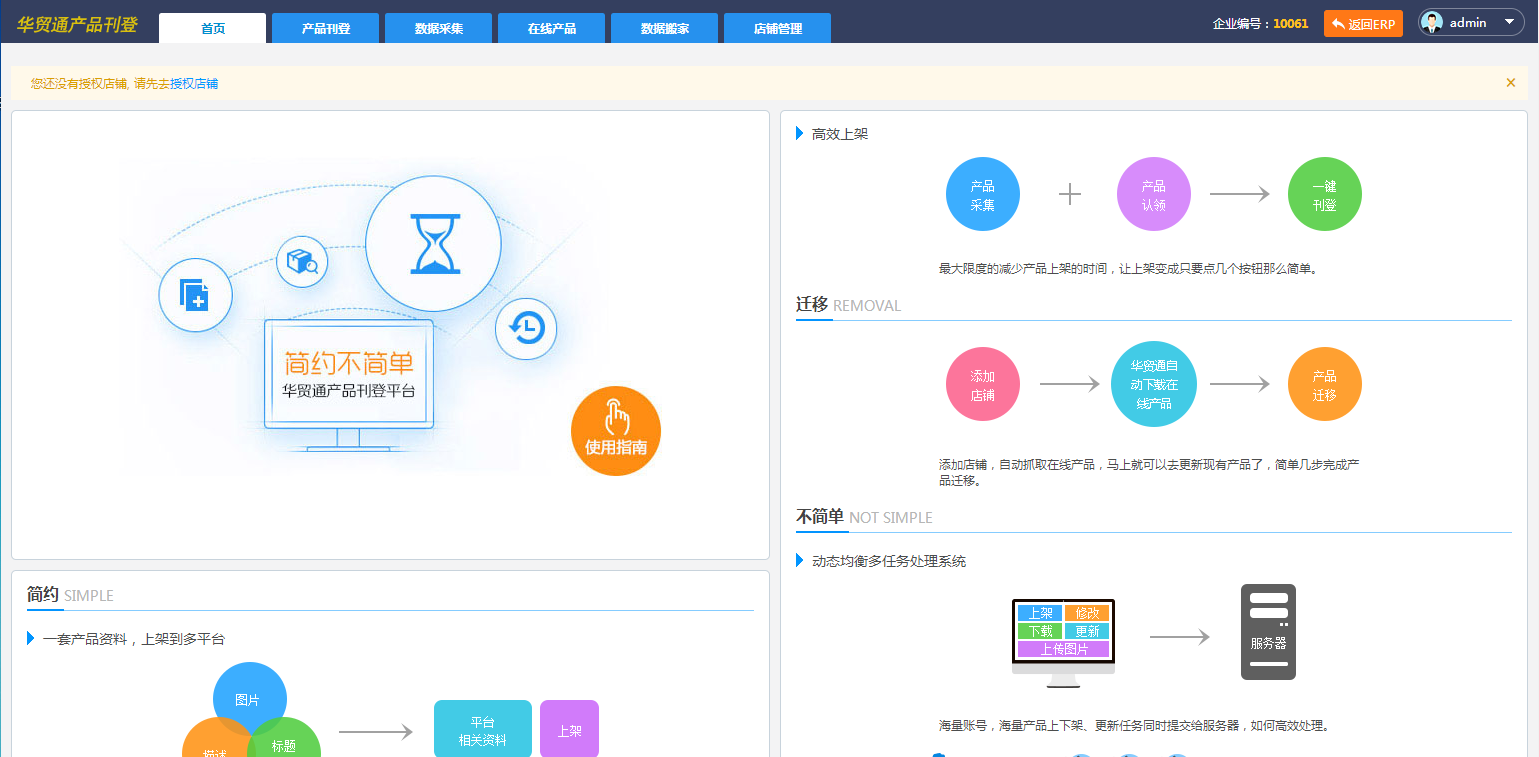Dismiss the yellow authorization notice bar
The image size is (1539, 757).
coord(1510,83)
